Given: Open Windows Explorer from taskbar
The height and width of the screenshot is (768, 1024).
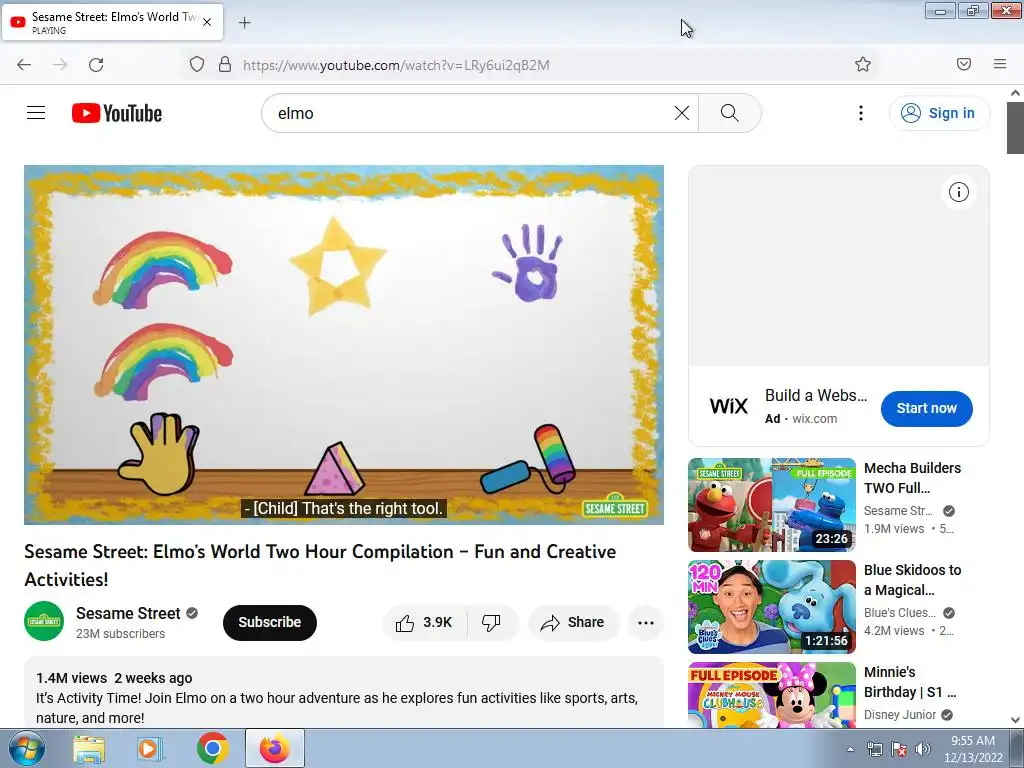Looking at the screenshot, I should click(x=89, y=748).
